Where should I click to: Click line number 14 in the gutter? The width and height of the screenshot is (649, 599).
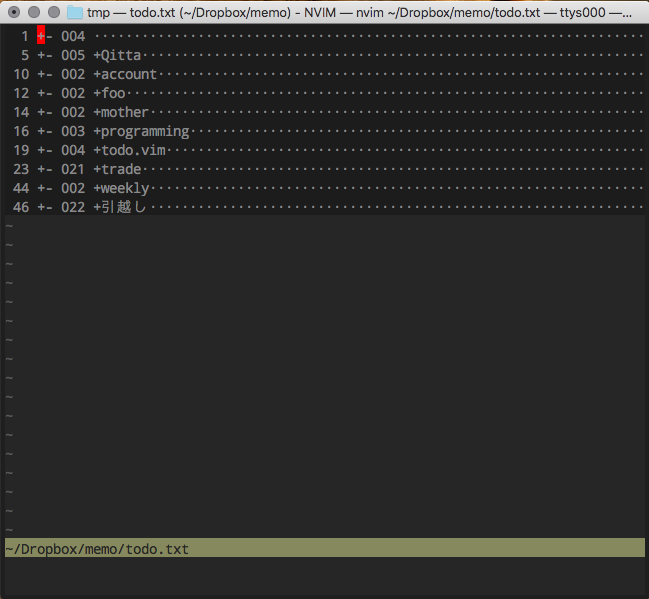coord(21,113)
